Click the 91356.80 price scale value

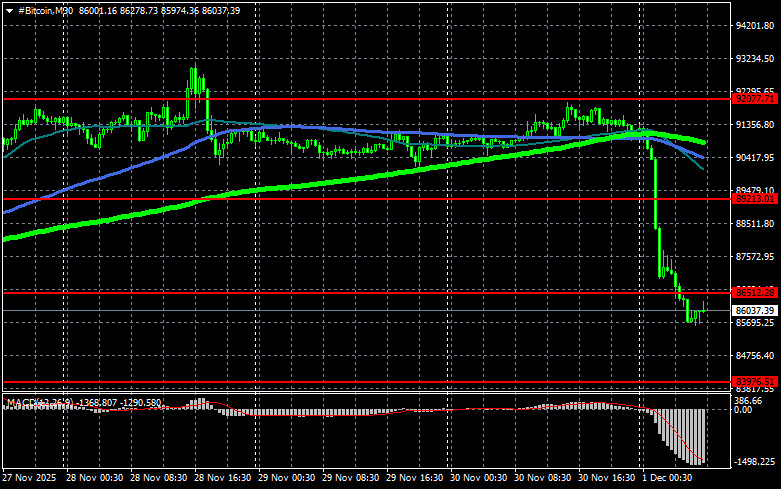point(755,124)
